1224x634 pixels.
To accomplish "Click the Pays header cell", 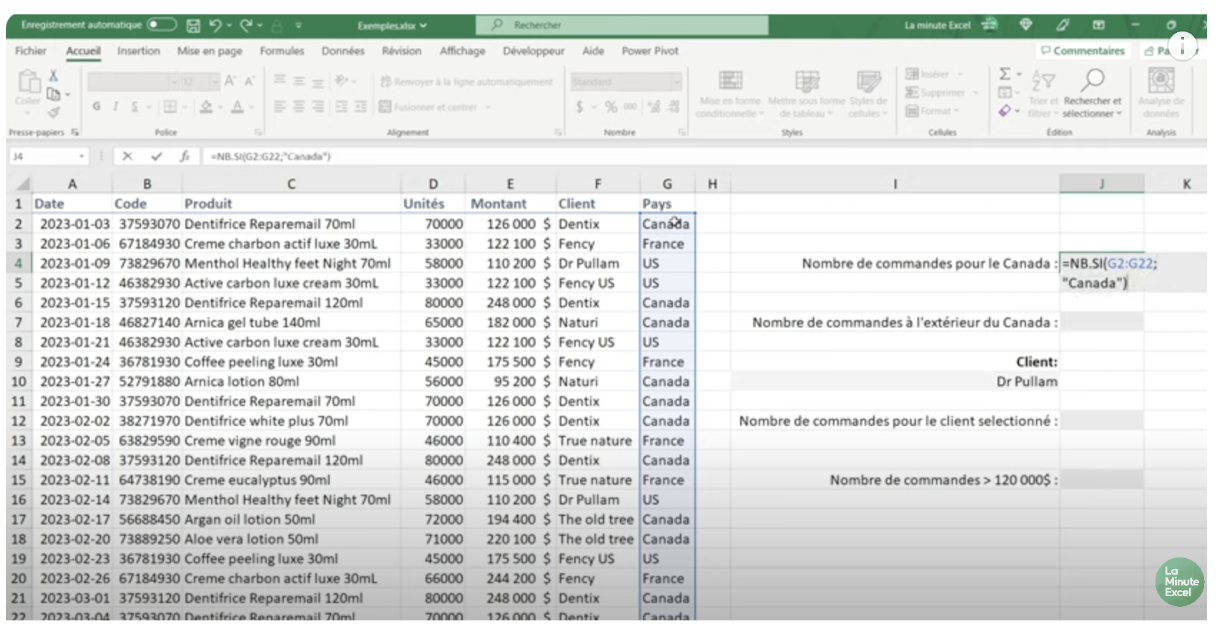I will pos(667,204).
